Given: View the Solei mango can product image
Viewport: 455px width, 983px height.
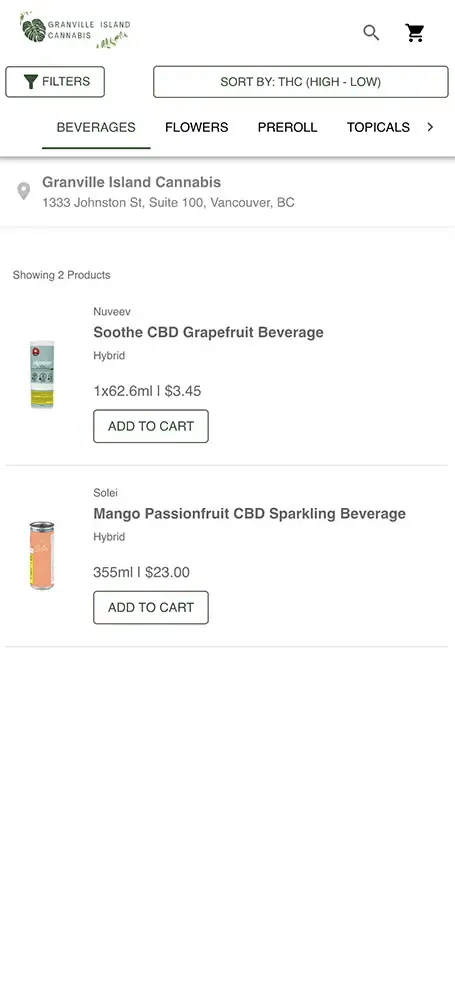Looking at the screenshot, I should click(42, 555).
